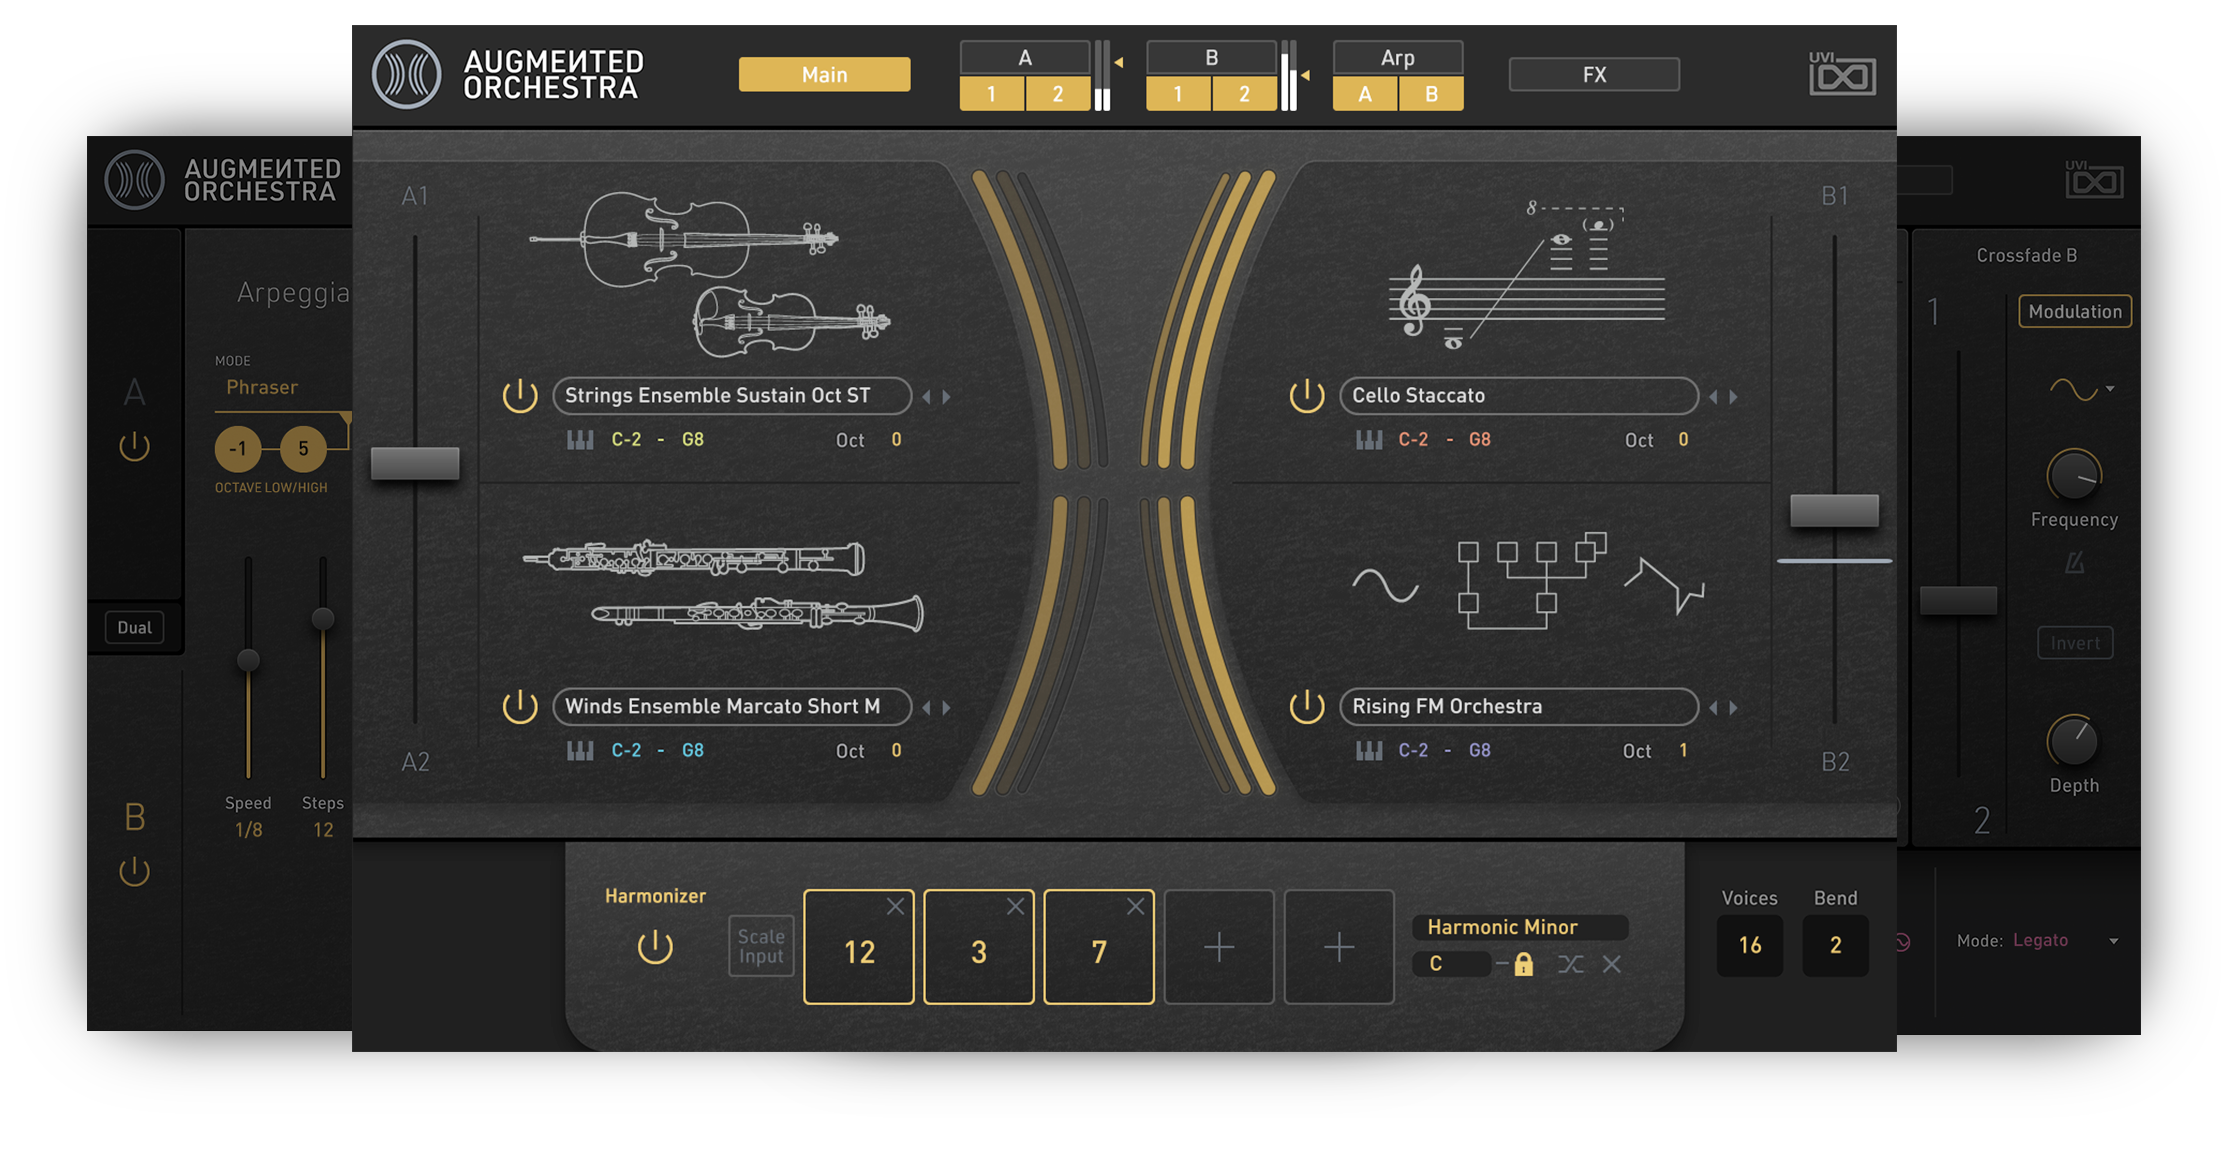Click the keyboard range icon under Cello Staccato

point(1368,440)
